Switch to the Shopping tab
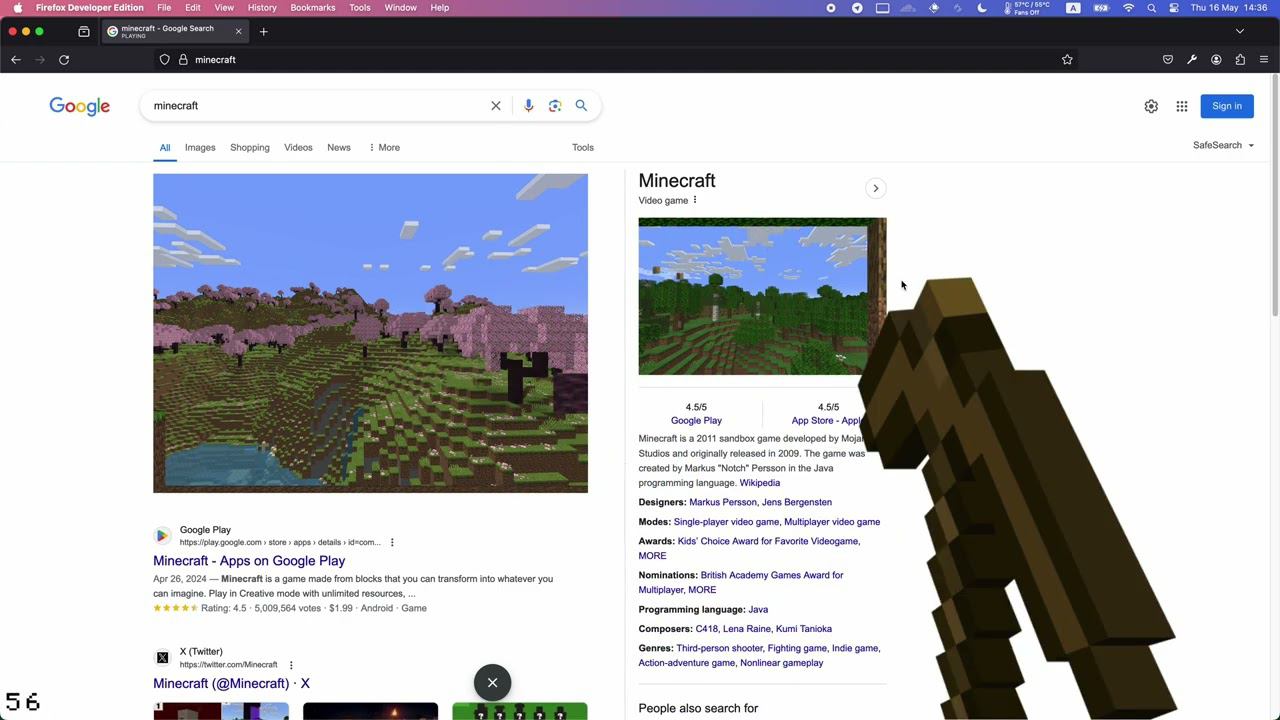This screenshot has width=1280, height=720. 250,148
